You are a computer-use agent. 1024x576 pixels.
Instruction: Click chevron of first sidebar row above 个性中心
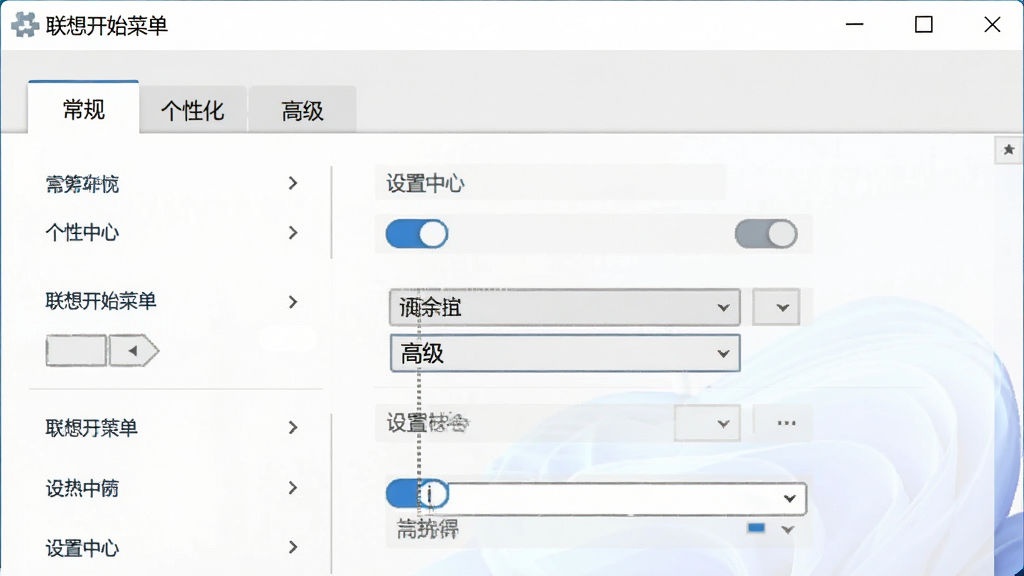(293, 184)
